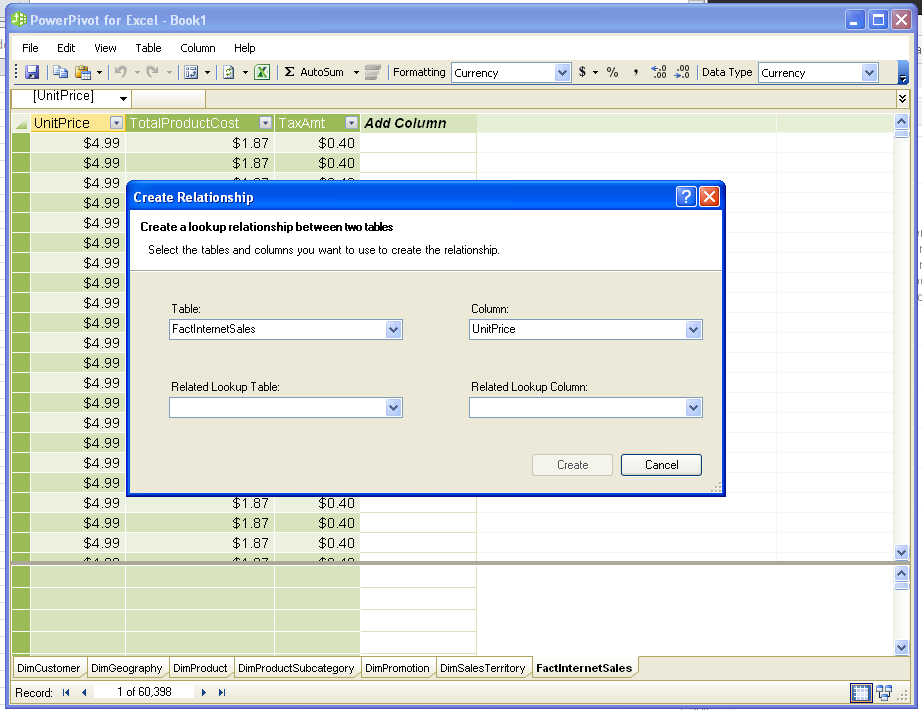This screenshot has width=922, height=710.
Task: Go to the first record
Action: [x=66, y=692]
